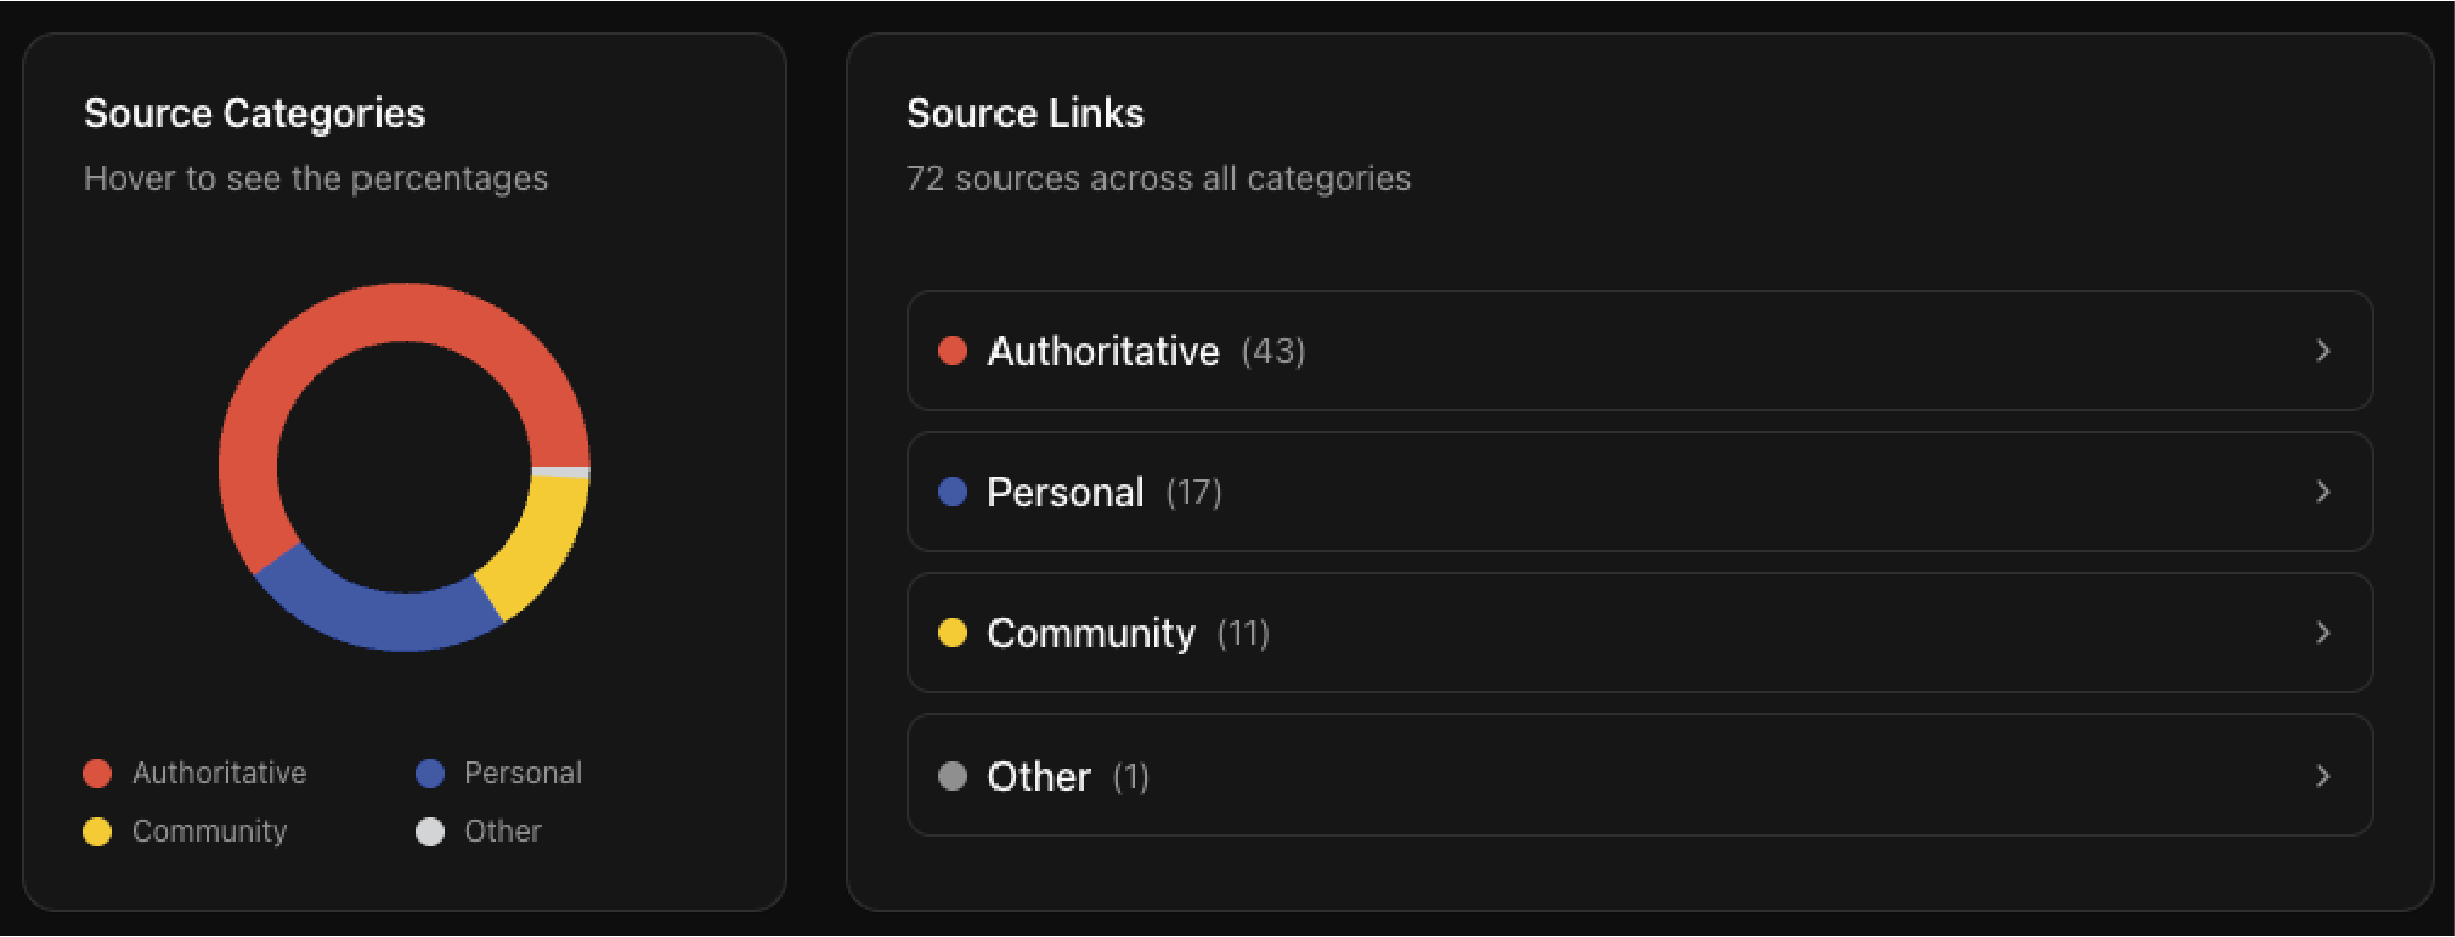Toggle Authoritative legend item in chart
The height and width of the screenshot is (937, 2455).
tap(195, 773)
